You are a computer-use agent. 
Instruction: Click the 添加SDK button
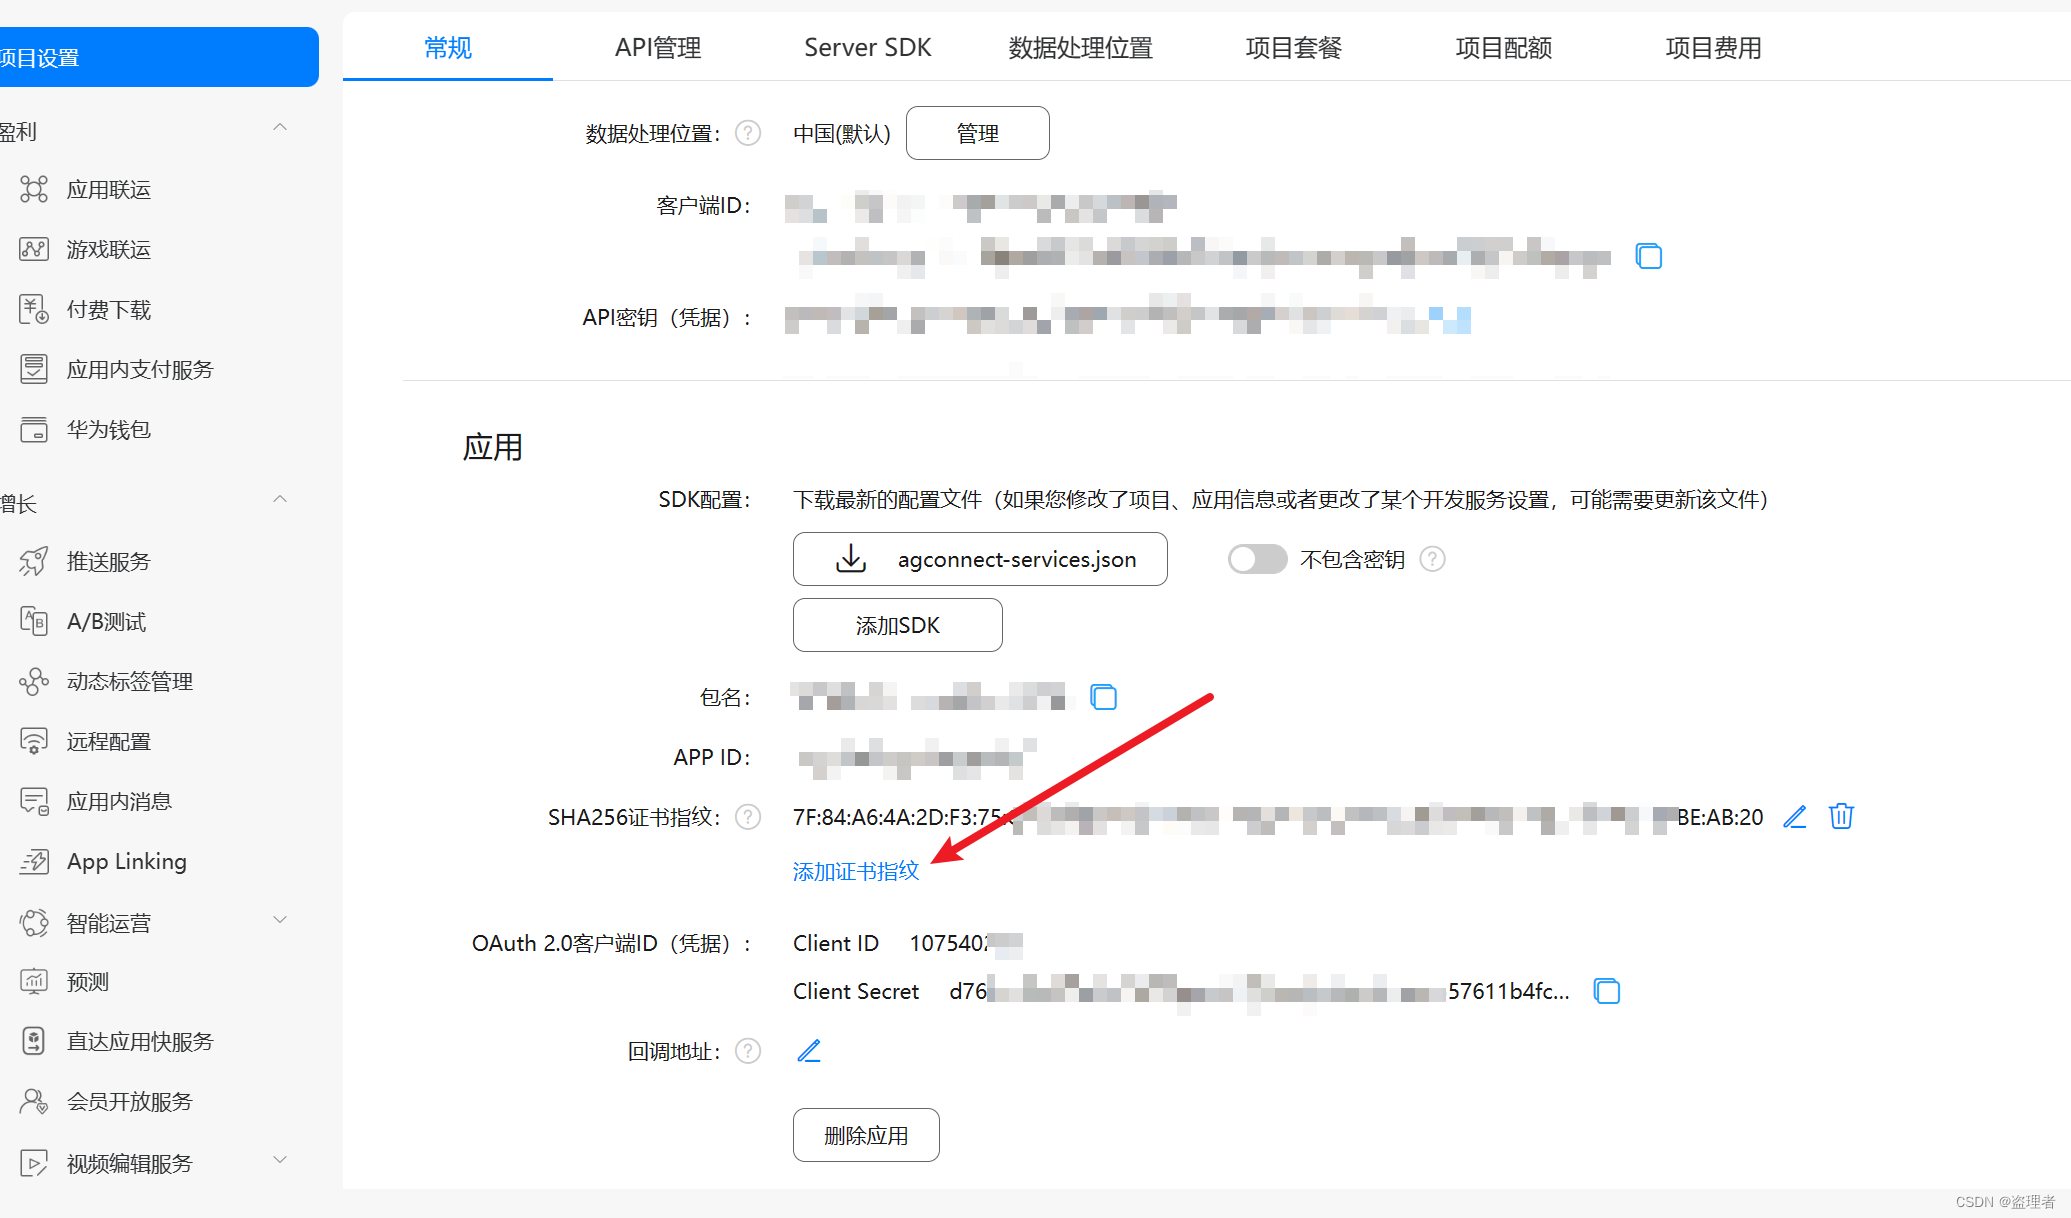898,625
